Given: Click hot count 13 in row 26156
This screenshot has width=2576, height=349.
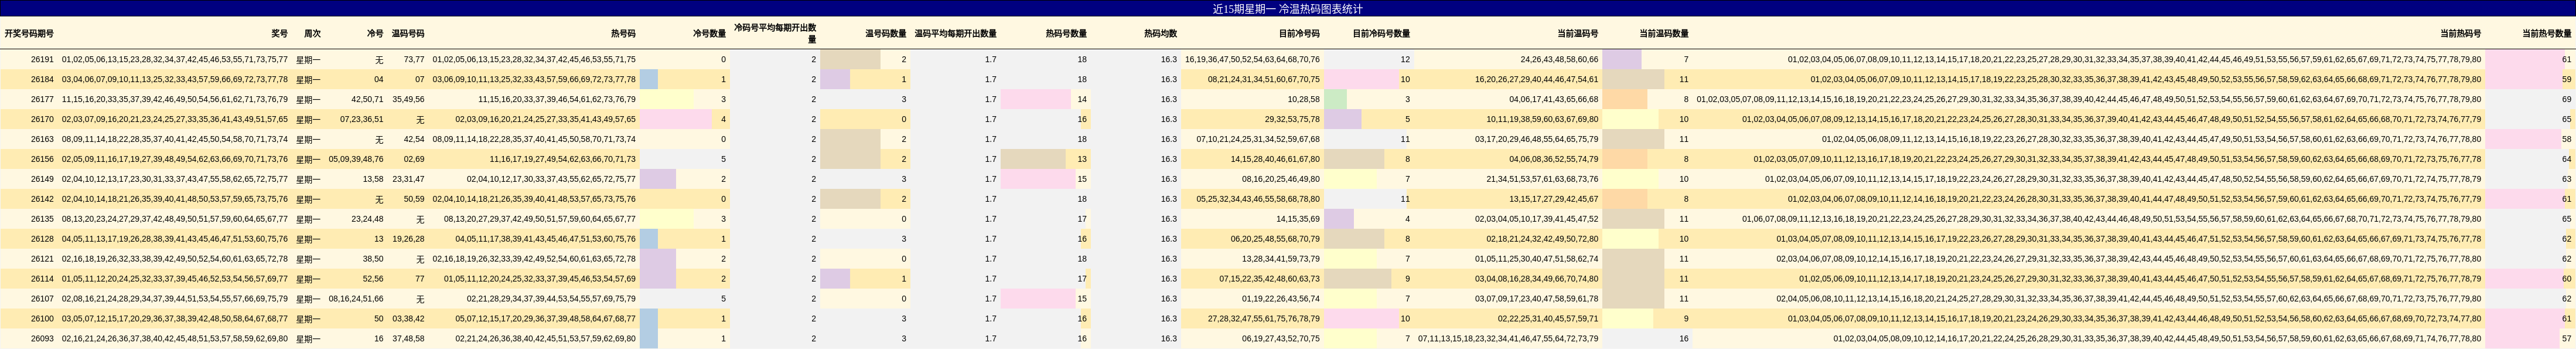Looking at the screenshot, I should [x=1082, y=159].
